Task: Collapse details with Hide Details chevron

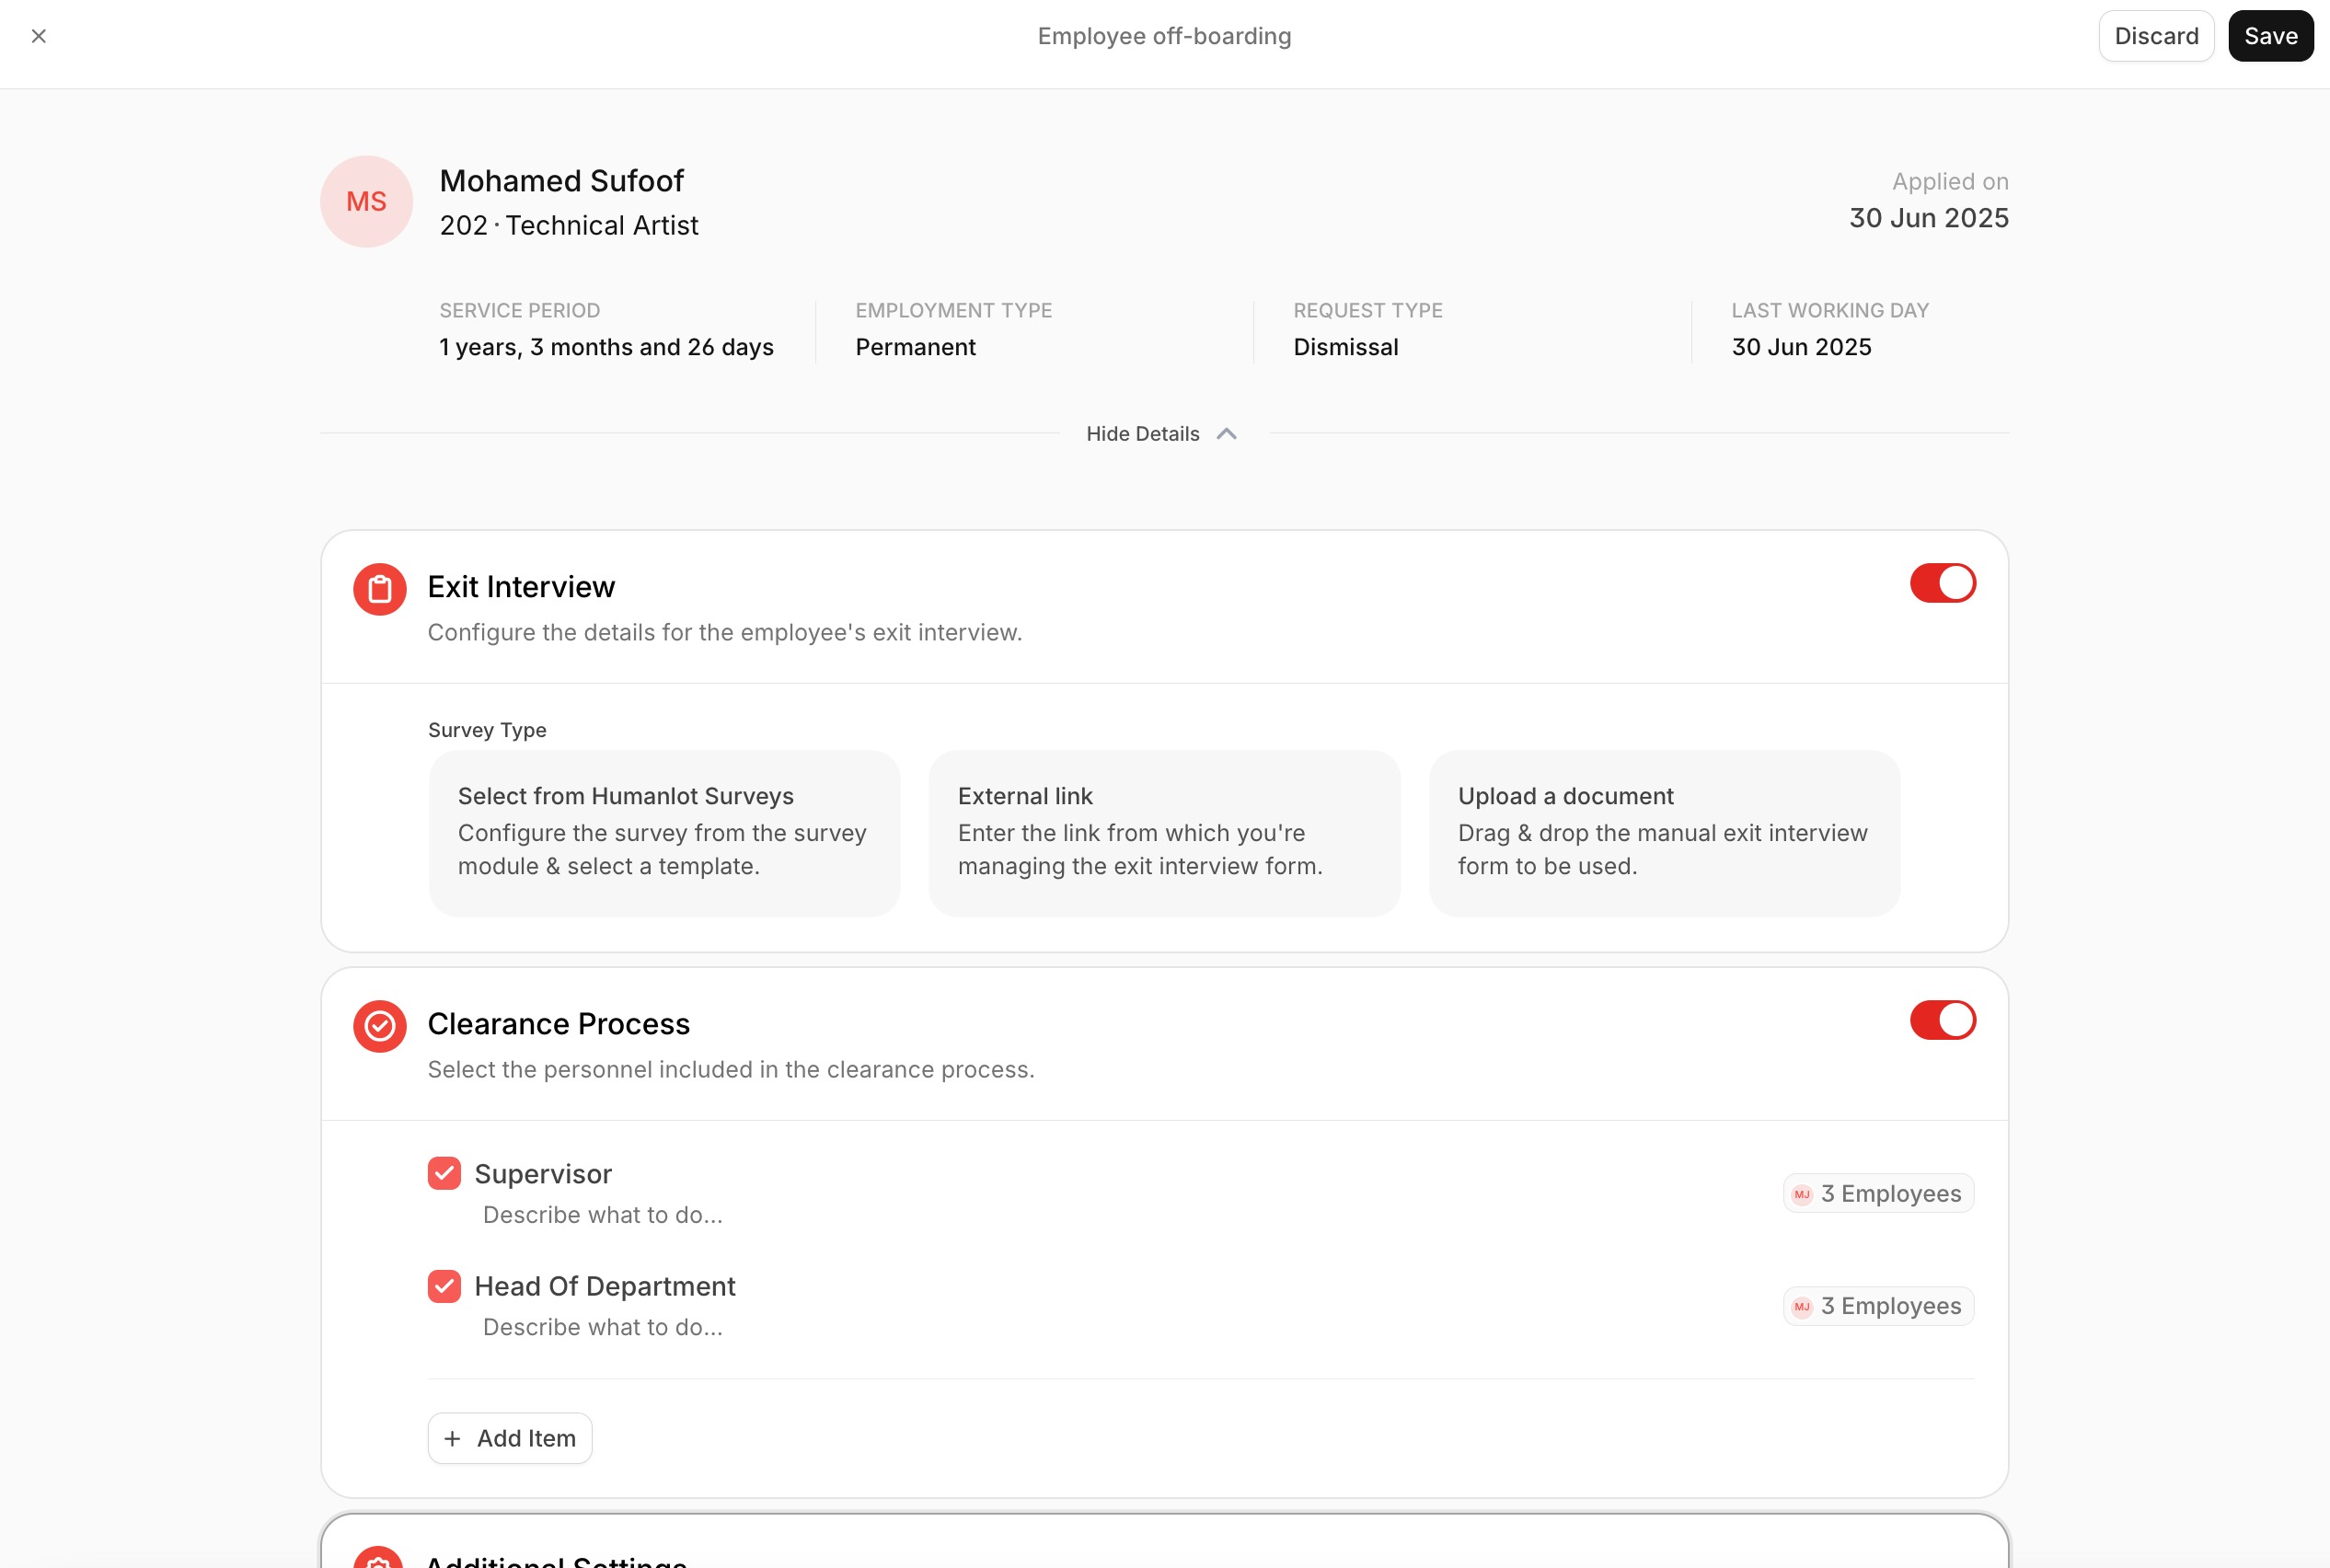Action: 1226,434
